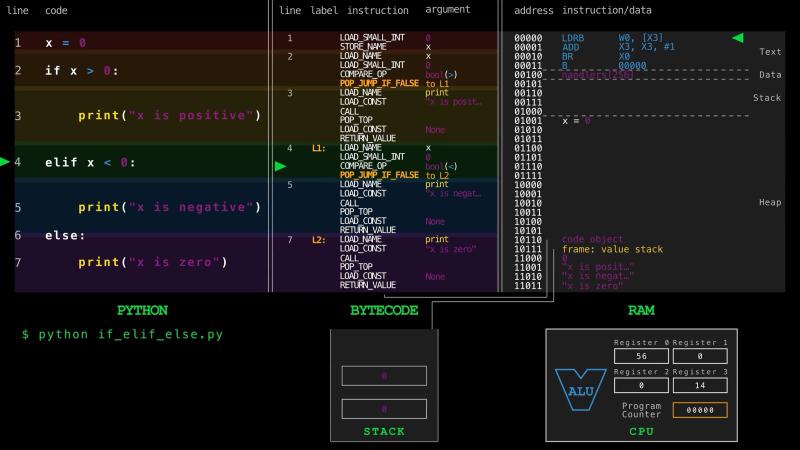Click the BYTECODE panel heading

pos(384,310)
